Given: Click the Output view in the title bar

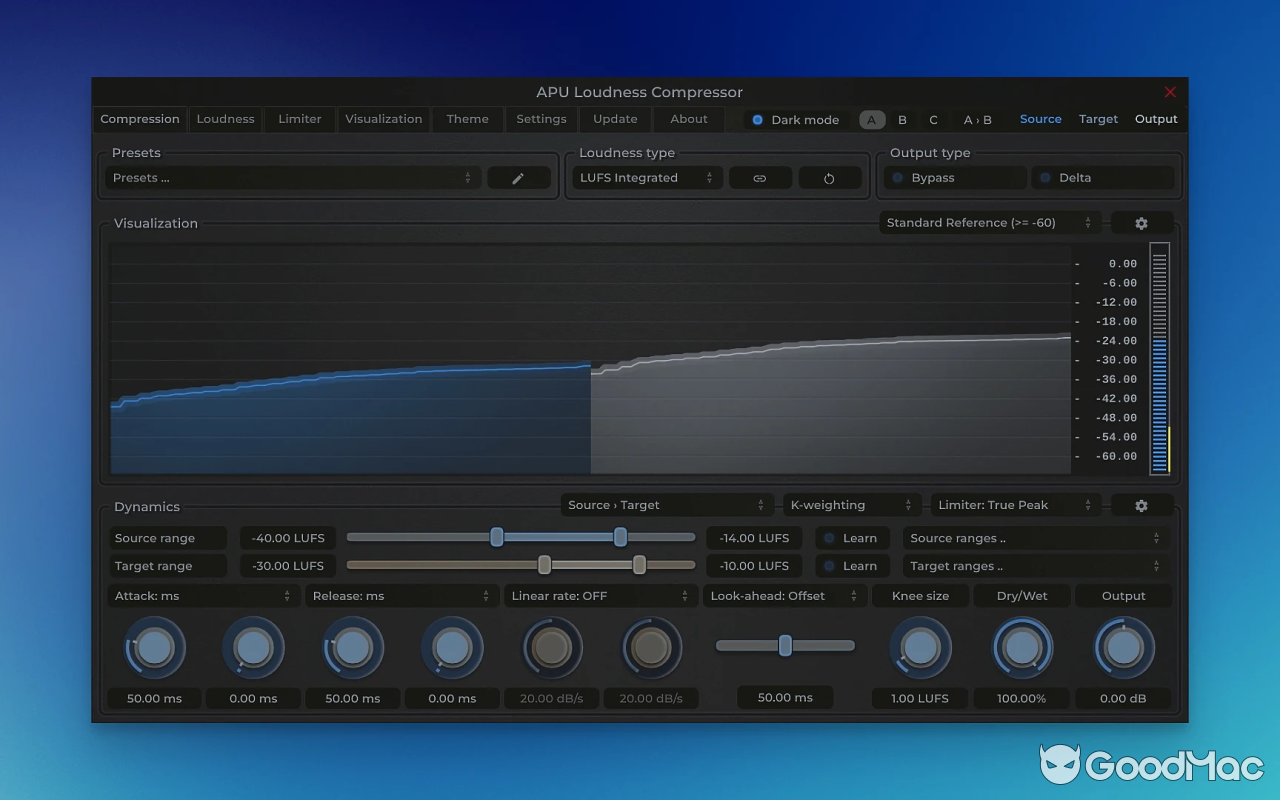Looking at the screenshot, I should (1156, 118).
